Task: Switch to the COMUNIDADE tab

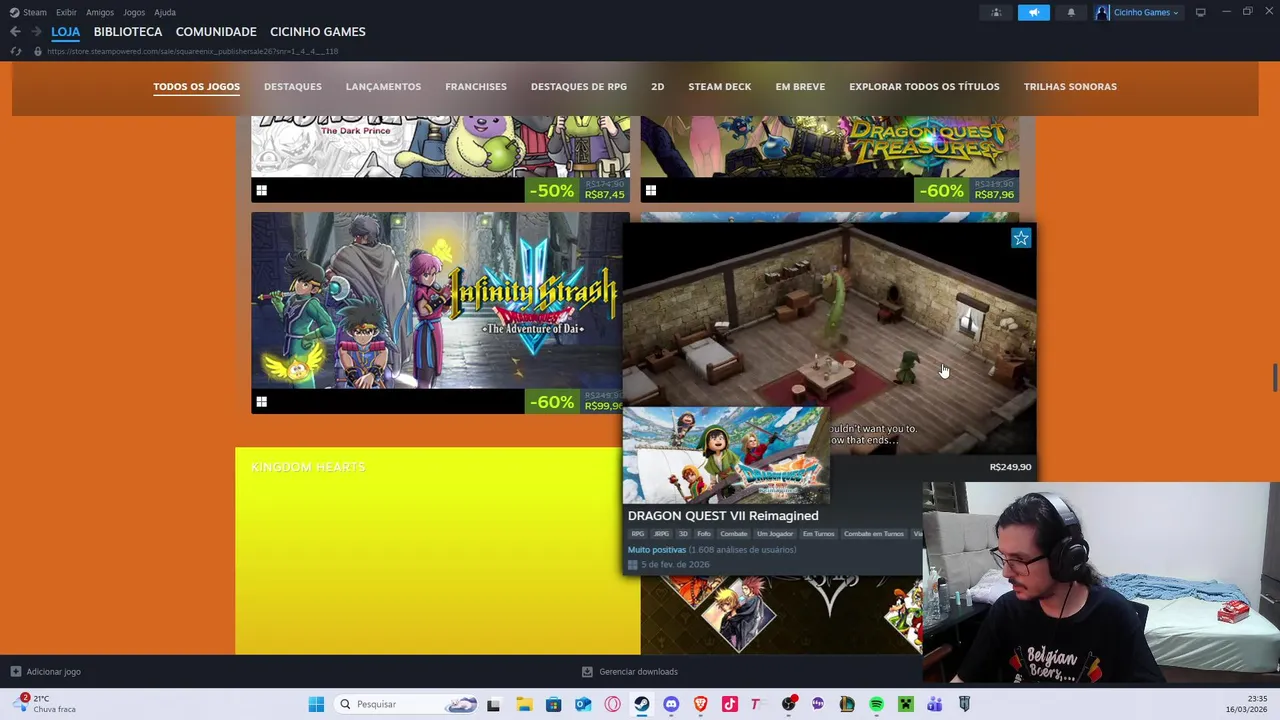Action: (x=216, y=32)
